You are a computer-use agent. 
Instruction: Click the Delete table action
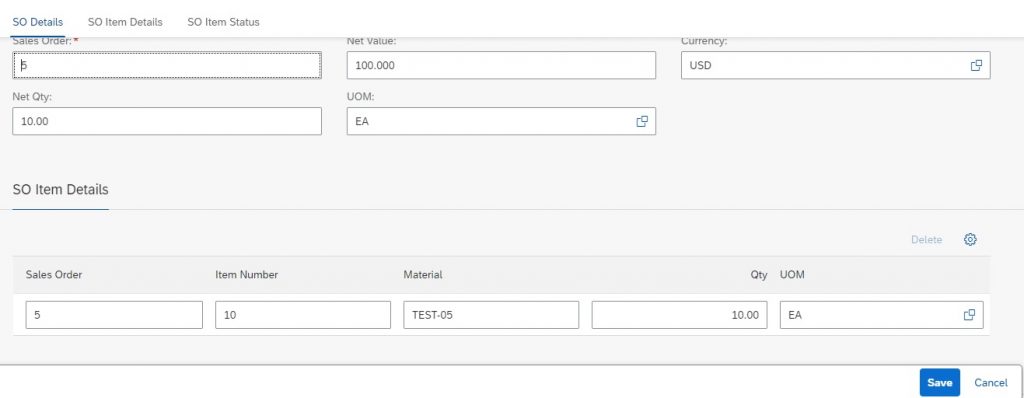pyautogui.click(x=927, y=240)
